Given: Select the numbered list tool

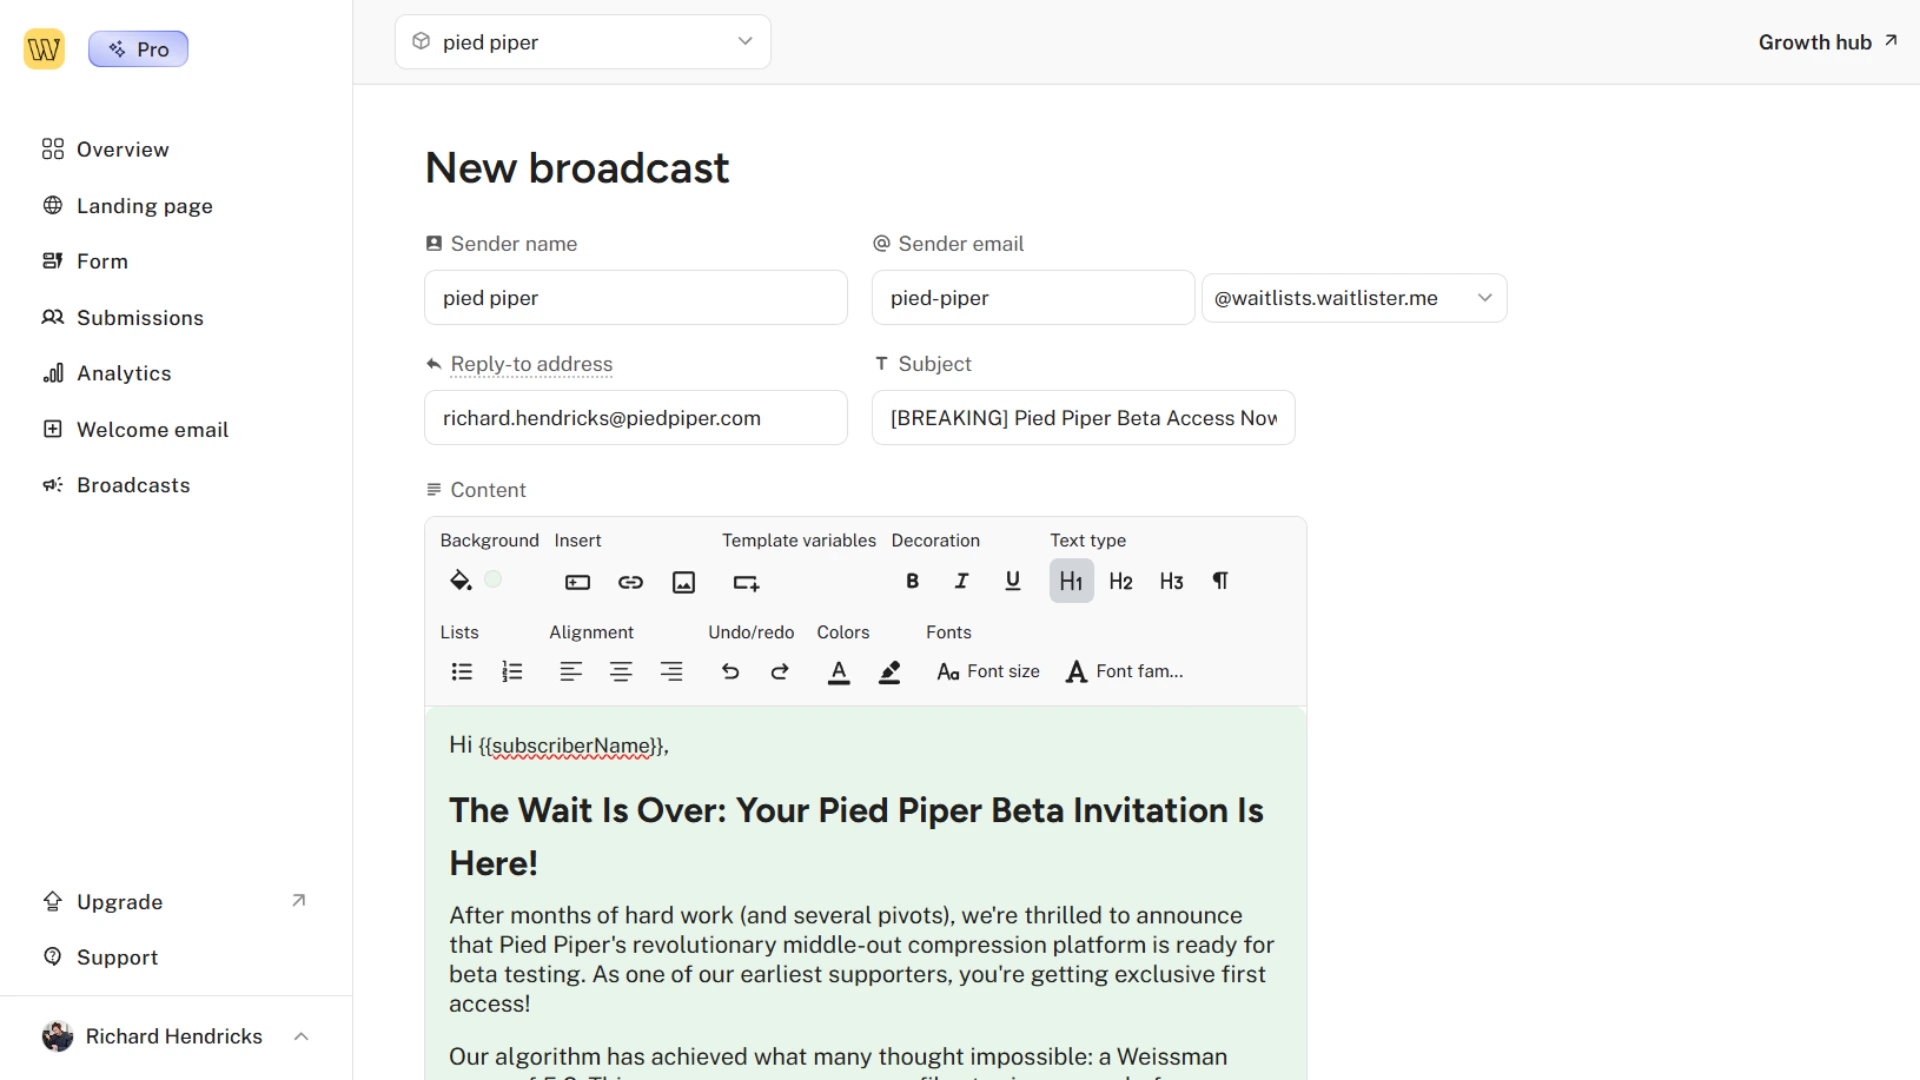Looking at the screenshot, I should (x=511, y=671).
